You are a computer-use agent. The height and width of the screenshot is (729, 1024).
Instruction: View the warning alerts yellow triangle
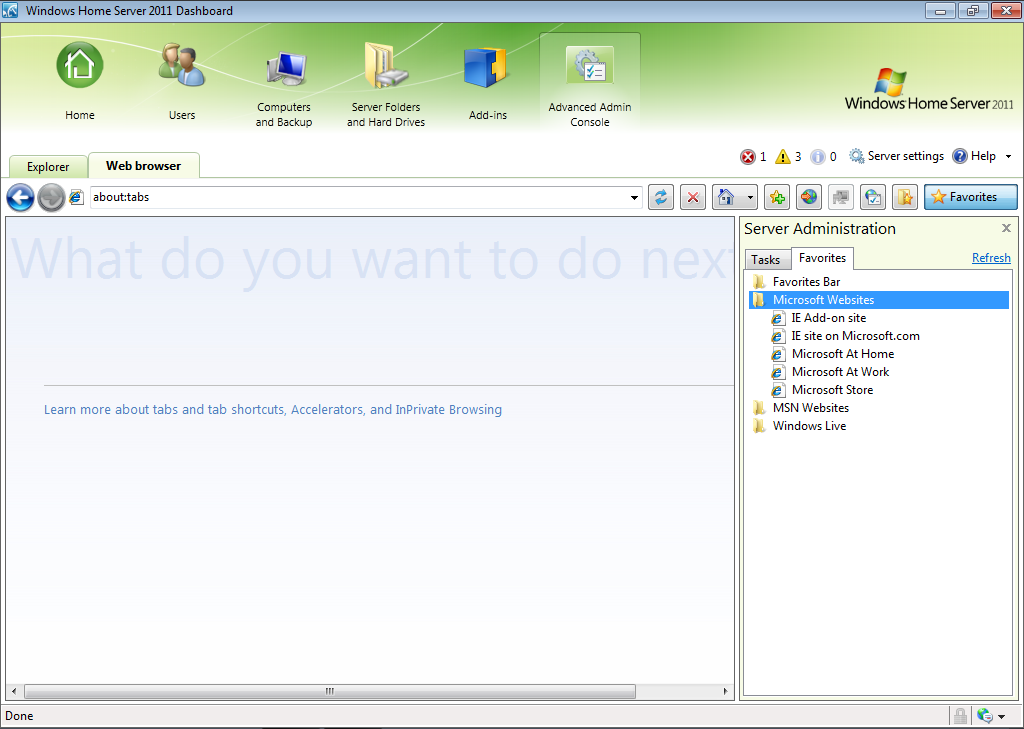(782, 157)
